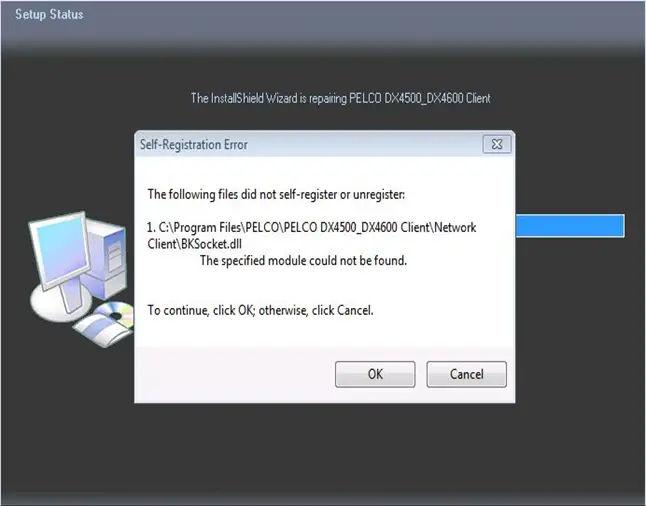Click the 'Self-Registration Error' title text
646x506 pixels.
(x=194, y=145)
